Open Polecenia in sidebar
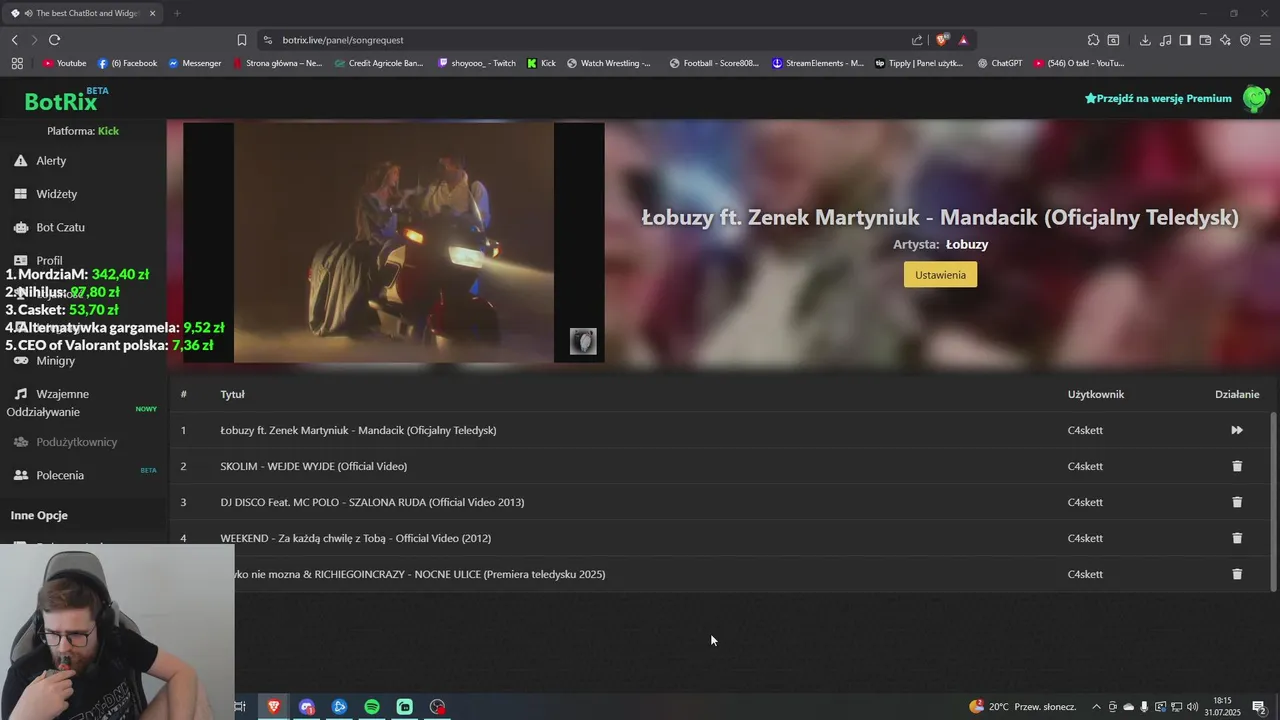This screenshot has height=720, width=1280. coord(60,475)
